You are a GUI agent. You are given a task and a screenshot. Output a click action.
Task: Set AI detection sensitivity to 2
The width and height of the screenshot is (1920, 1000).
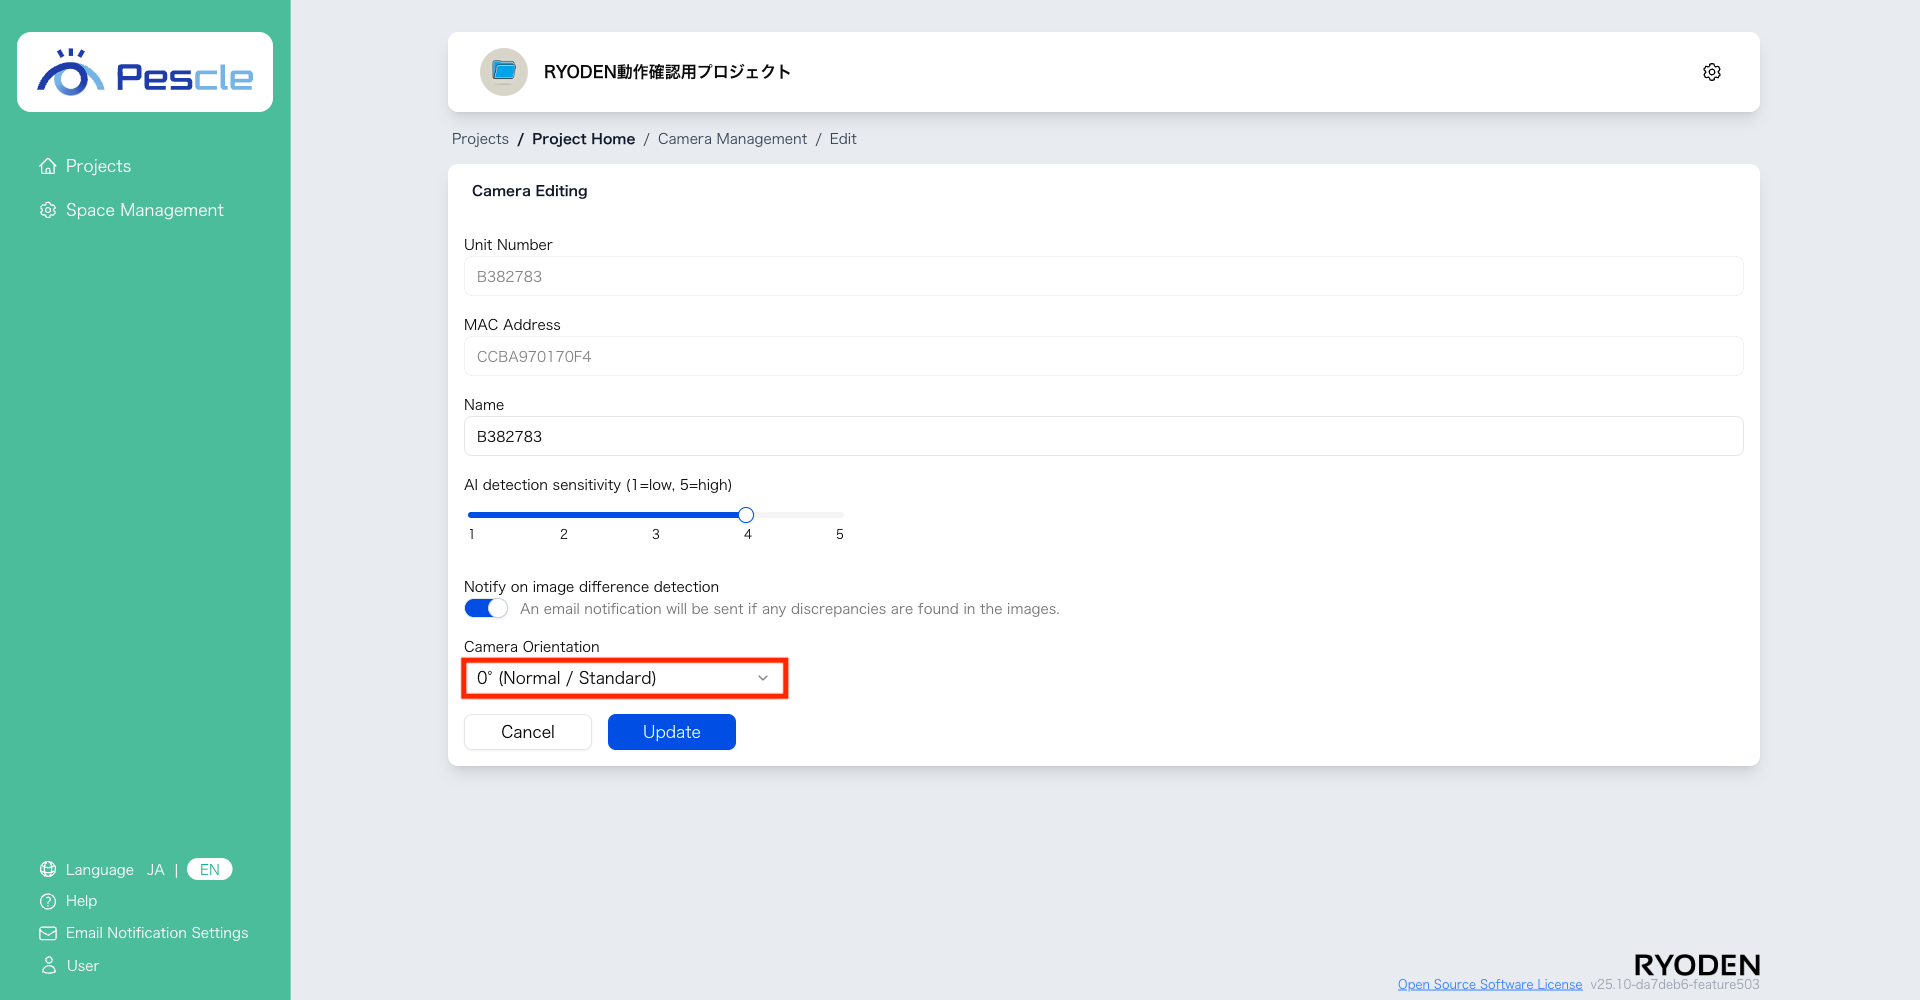(564, 515)
